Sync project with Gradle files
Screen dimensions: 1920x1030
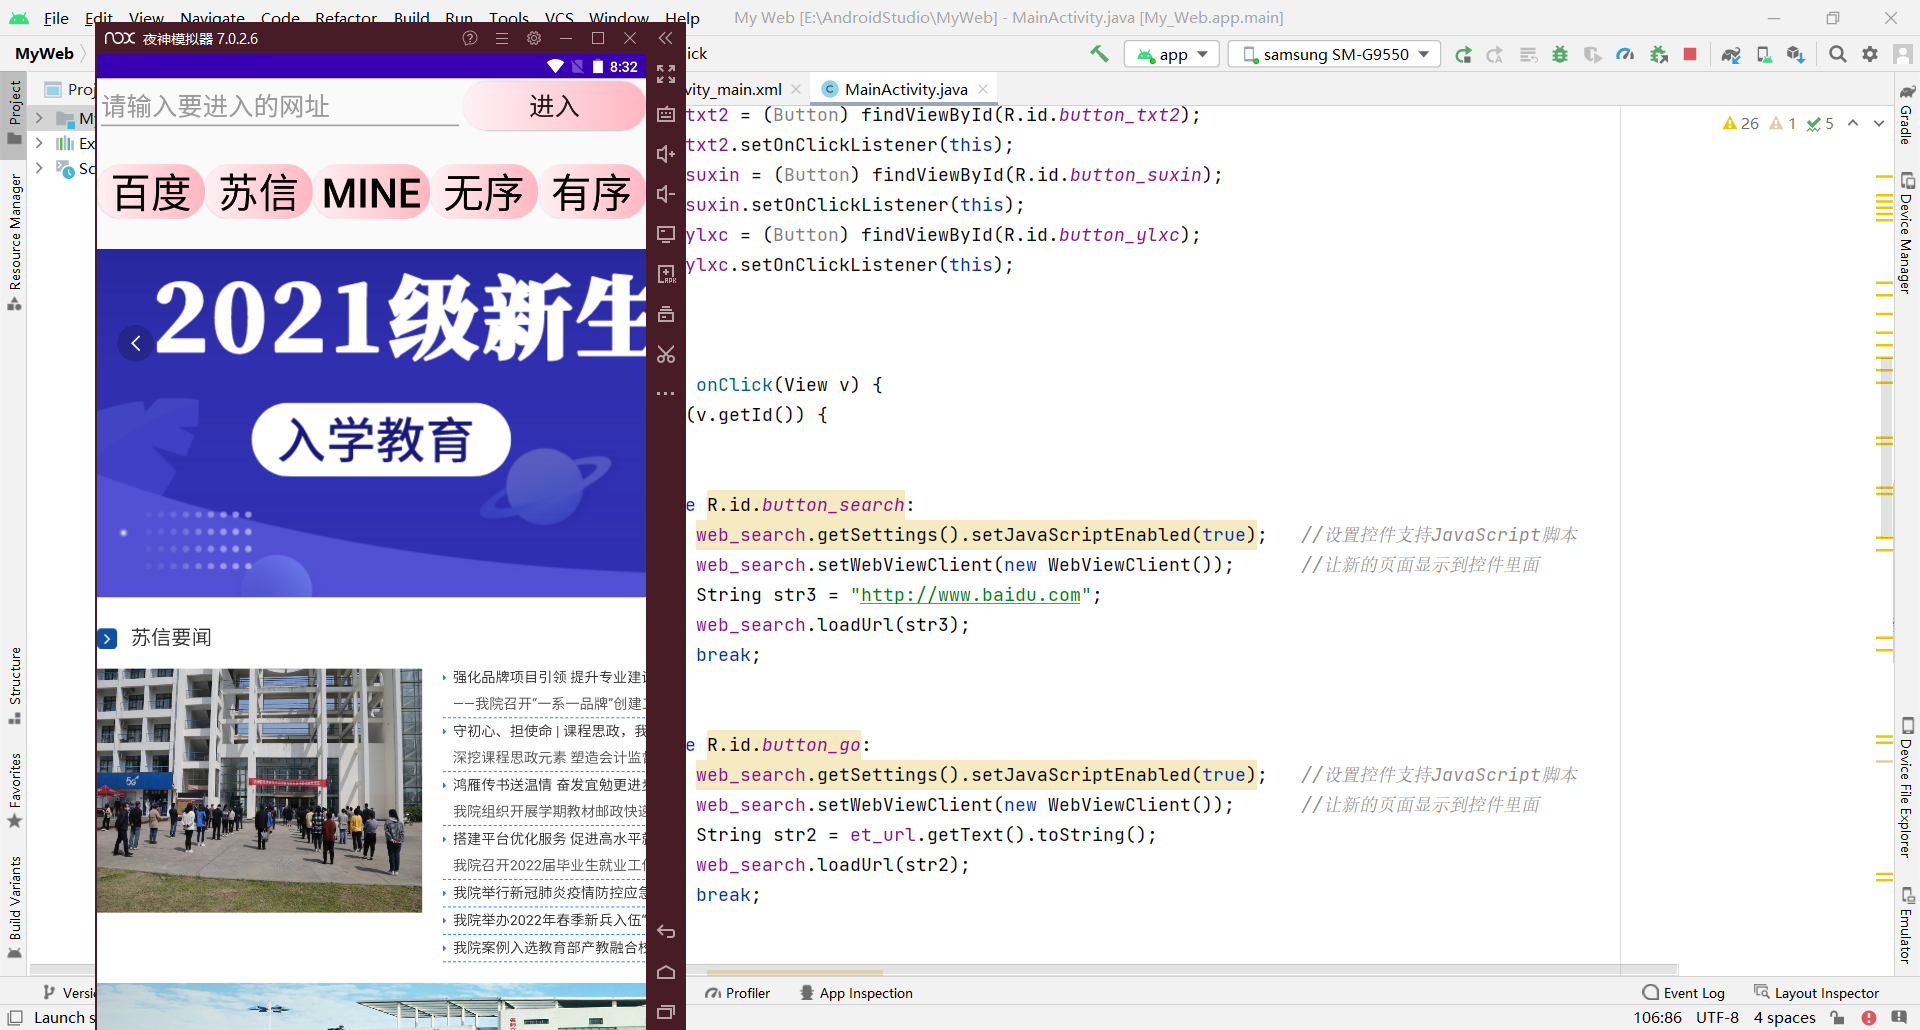(x=1731, y=54)
